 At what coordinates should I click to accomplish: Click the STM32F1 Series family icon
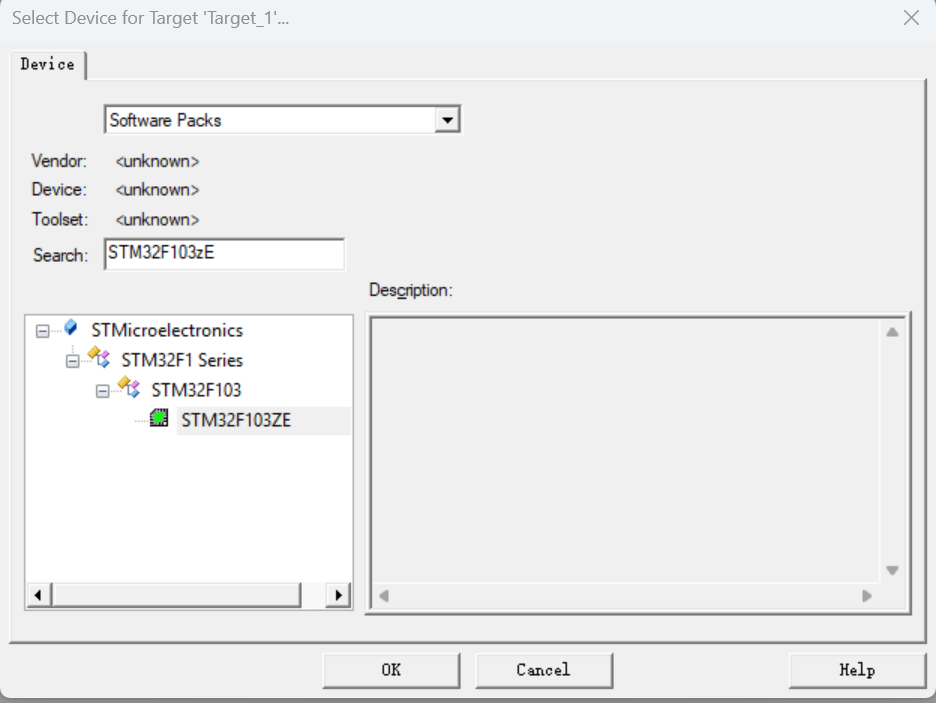pos(99,359)
